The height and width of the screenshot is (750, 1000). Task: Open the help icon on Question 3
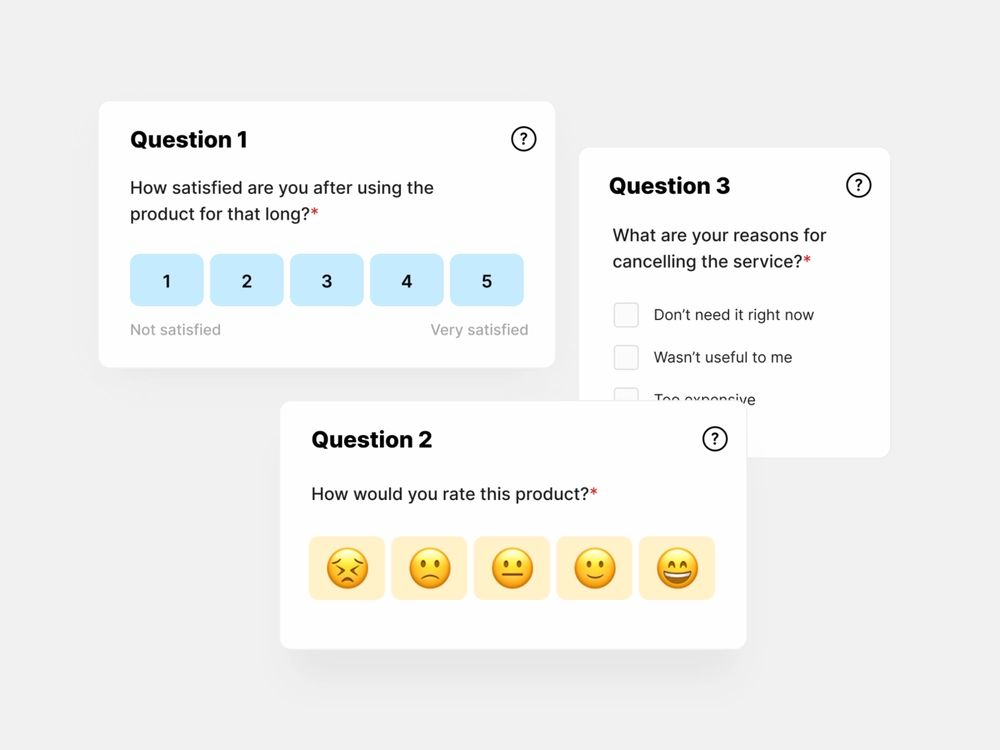(x=858, y=186)
